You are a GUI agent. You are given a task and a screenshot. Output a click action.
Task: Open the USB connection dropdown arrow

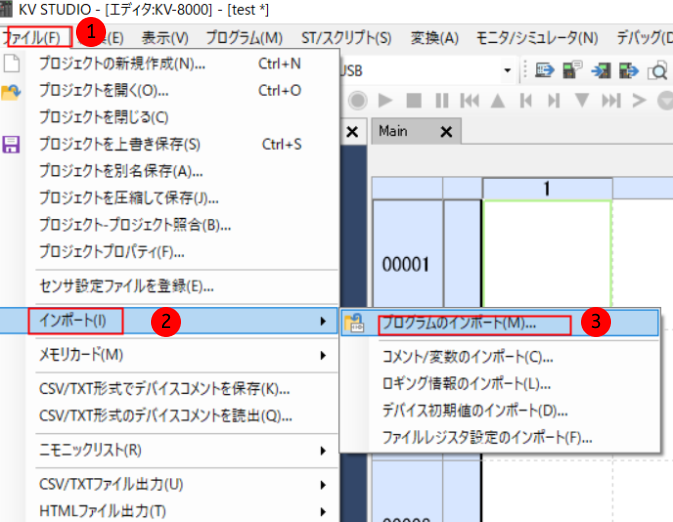(x=507, y=70)
